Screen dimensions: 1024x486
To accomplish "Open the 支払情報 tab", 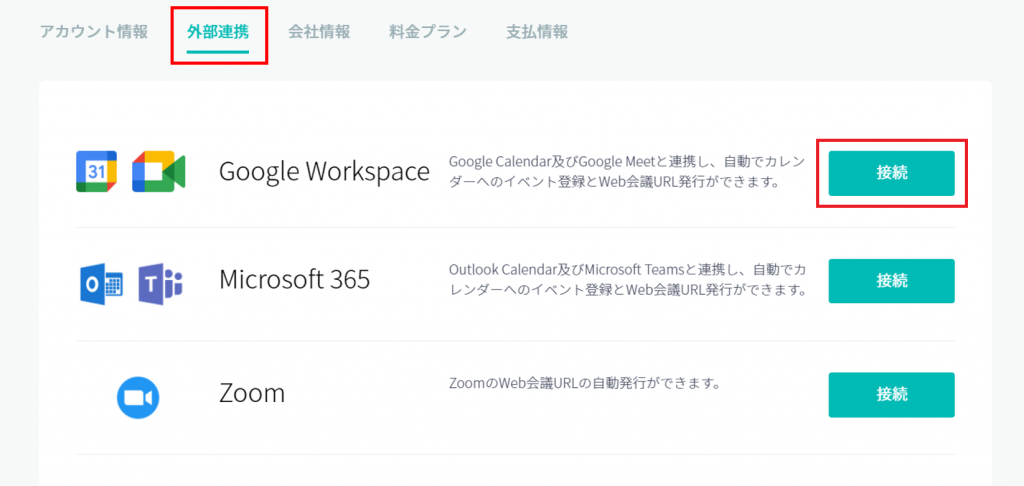I will click(537, 31).
